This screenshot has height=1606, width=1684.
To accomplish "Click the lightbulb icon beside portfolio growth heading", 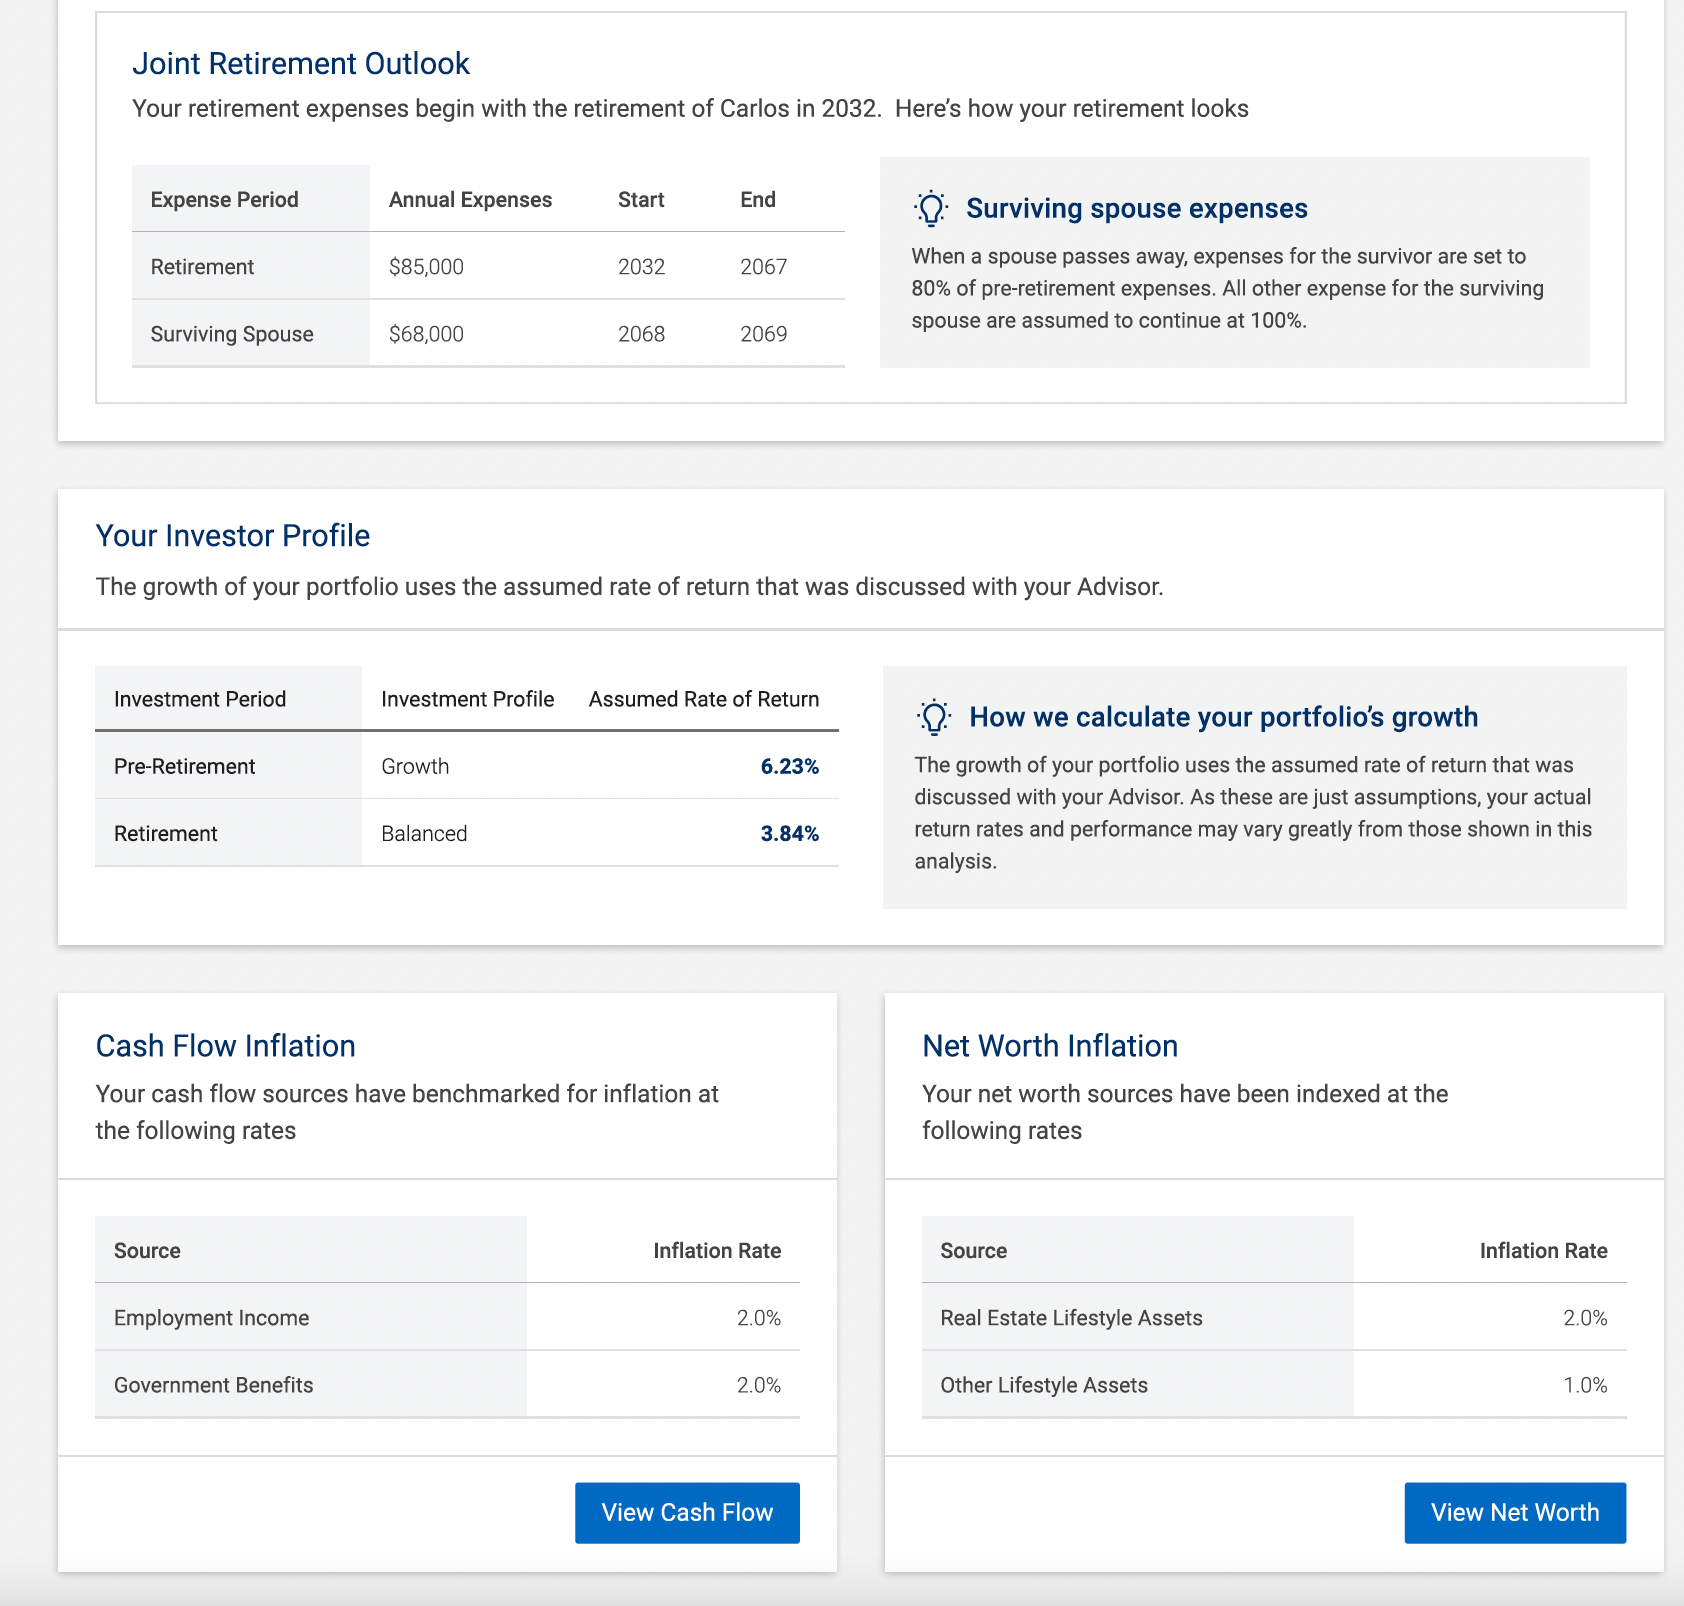I will [934, 717].
